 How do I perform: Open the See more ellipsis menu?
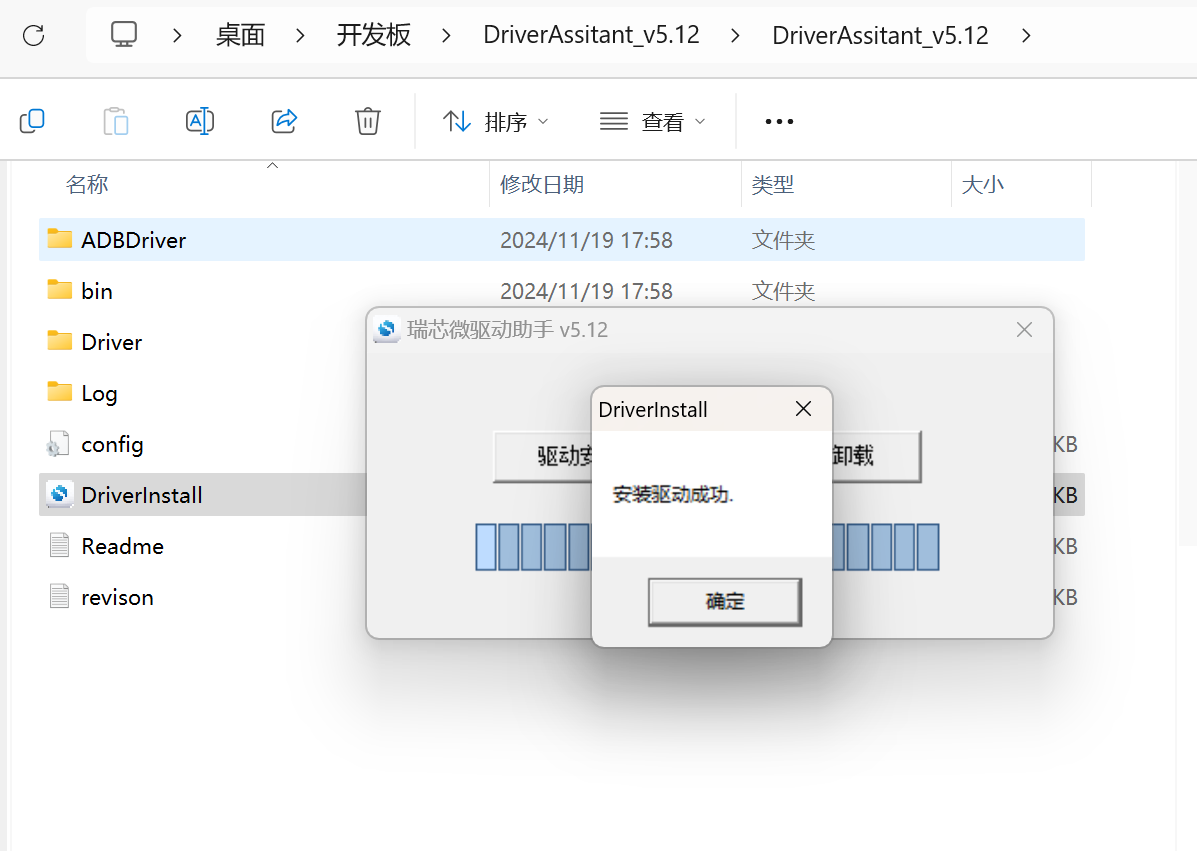pyautogui.click(x=779, y=120)
